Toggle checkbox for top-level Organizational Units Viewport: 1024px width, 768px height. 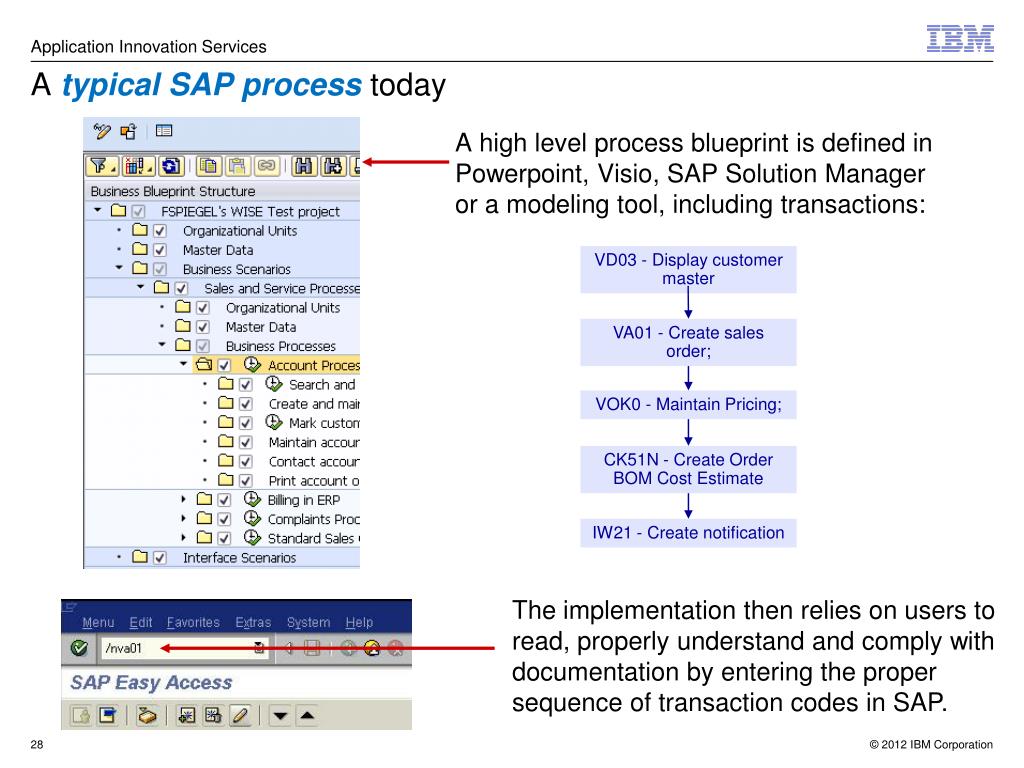(x=160, y=231)
